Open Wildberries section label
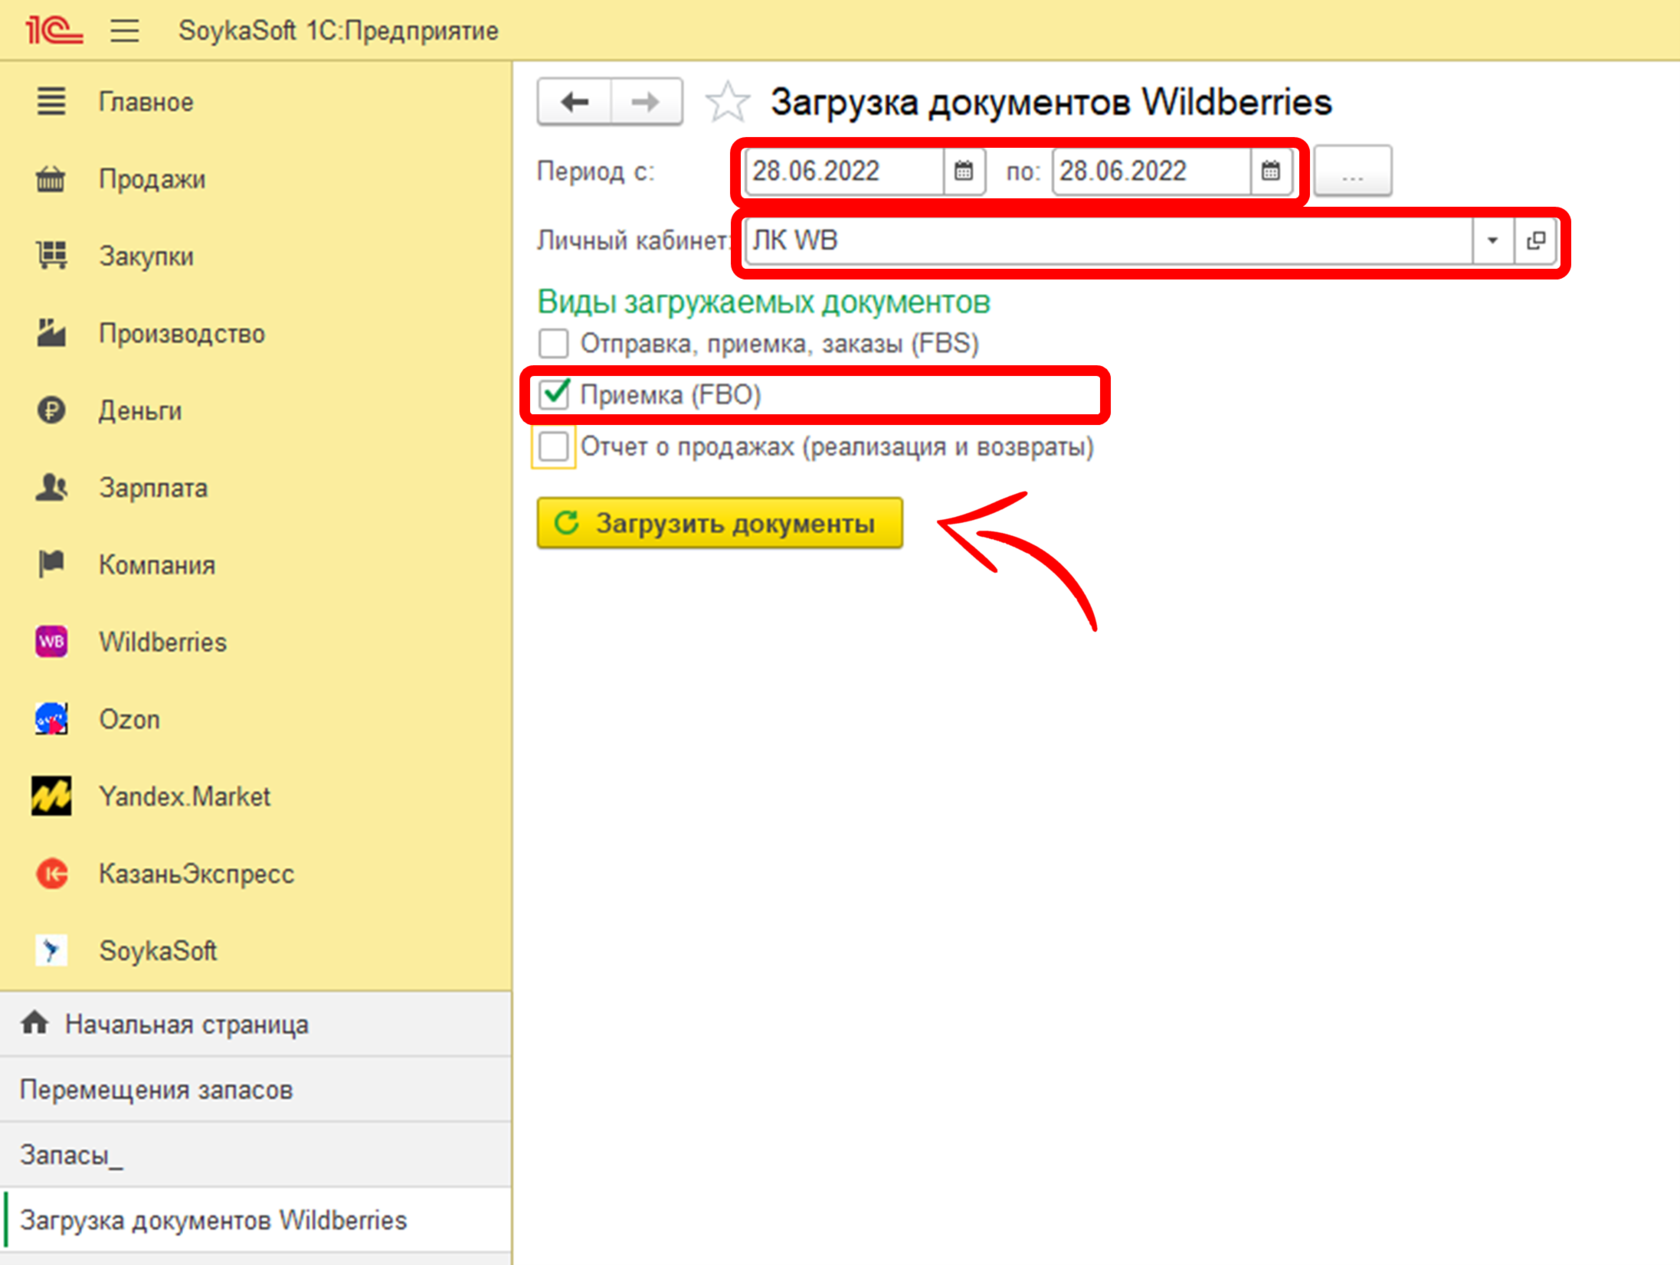Viewport: 1680px width, 1265px height. click(163, 642)
